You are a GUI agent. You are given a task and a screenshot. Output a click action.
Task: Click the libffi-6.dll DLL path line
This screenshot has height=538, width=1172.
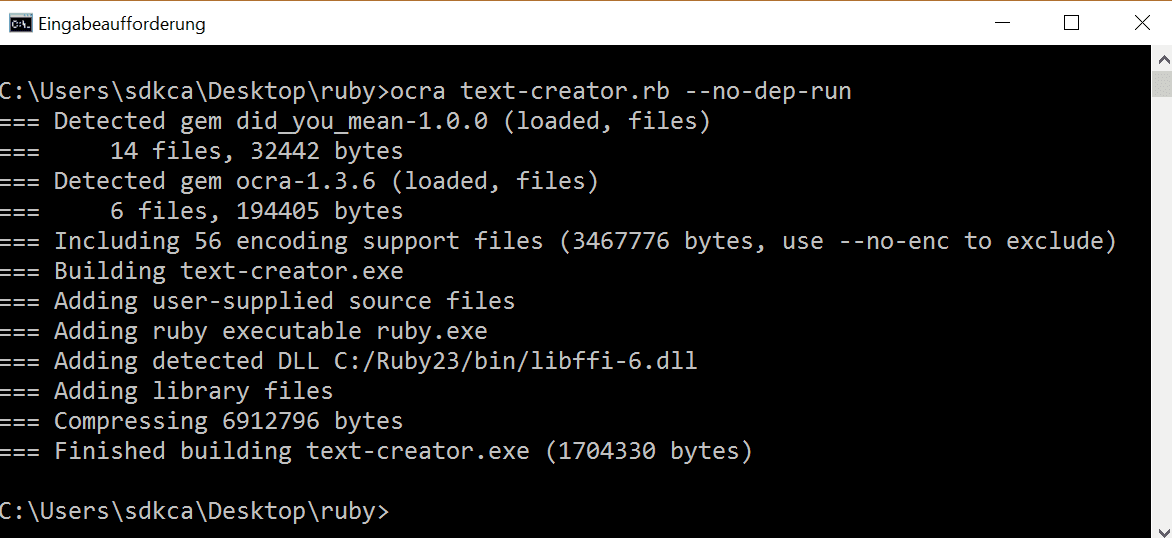tap(348, 360)
